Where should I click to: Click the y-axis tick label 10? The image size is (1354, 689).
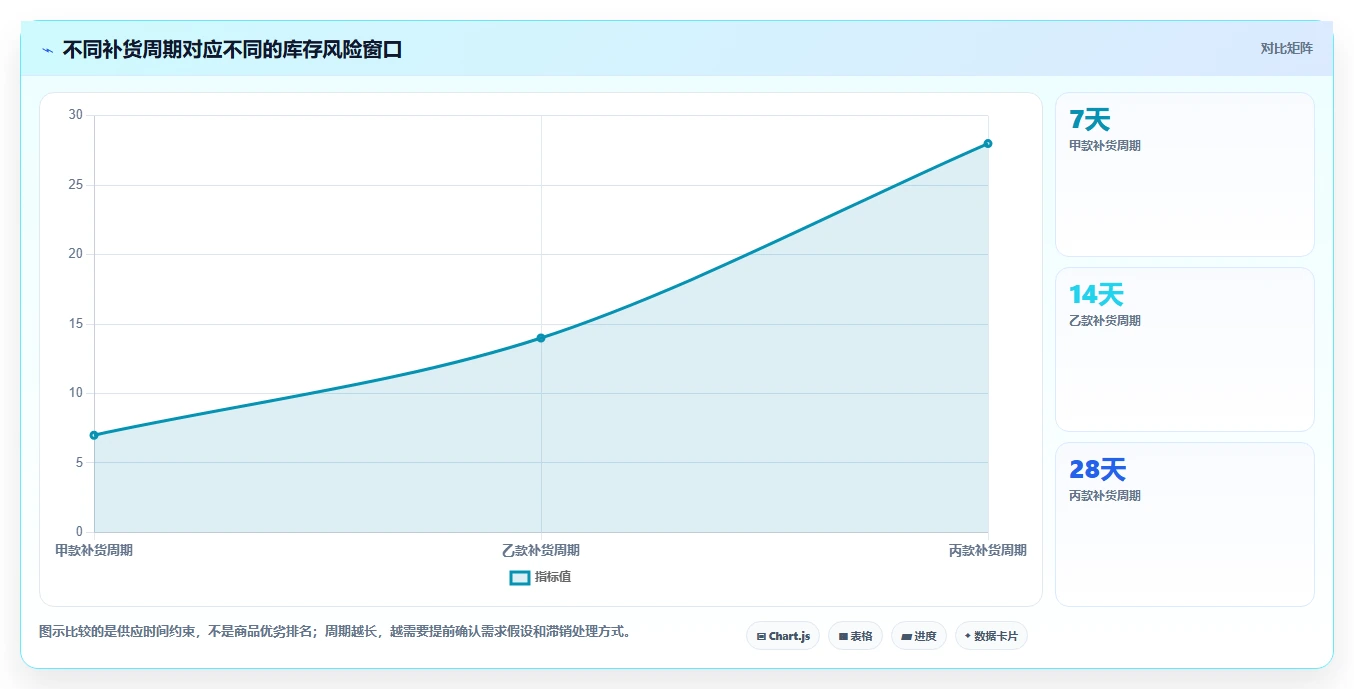pyautogui.click(x=76, y=393)
